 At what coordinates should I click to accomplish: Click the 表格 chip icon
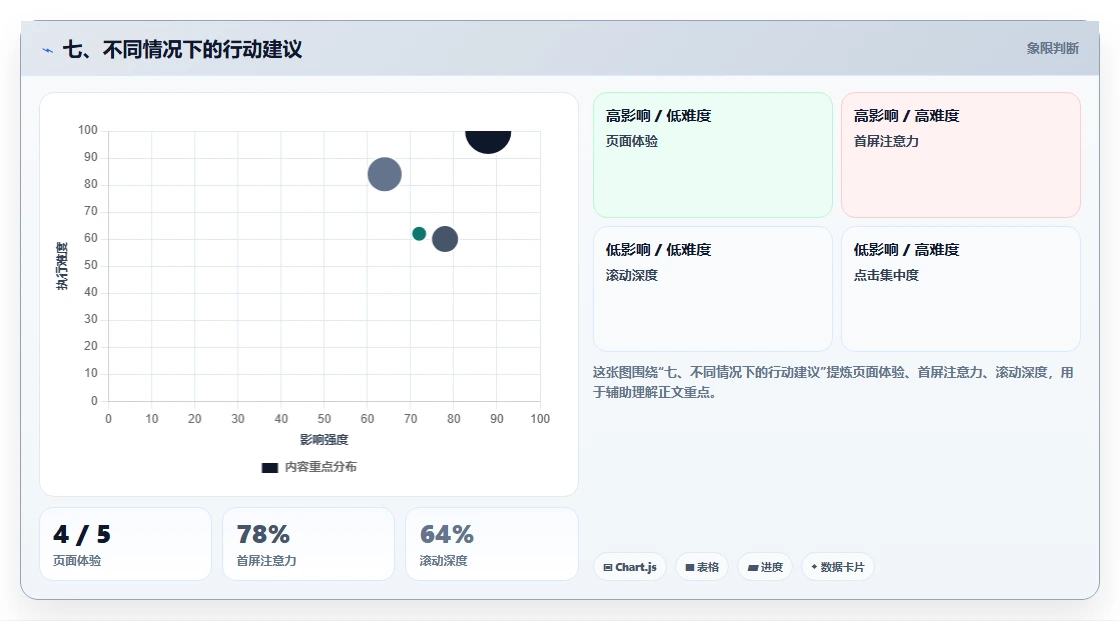690,567
